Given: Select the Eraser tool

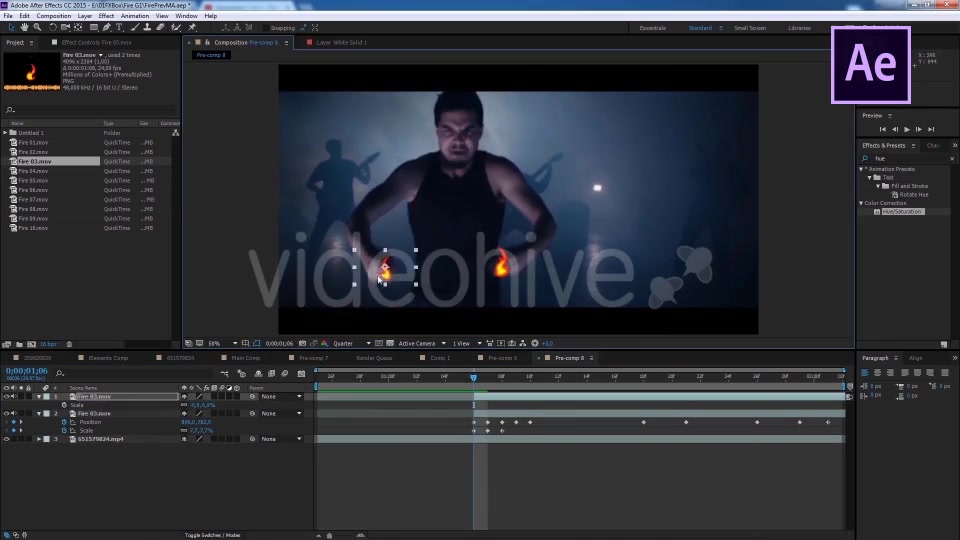Looking at the screenshot, I should point(160,28).
